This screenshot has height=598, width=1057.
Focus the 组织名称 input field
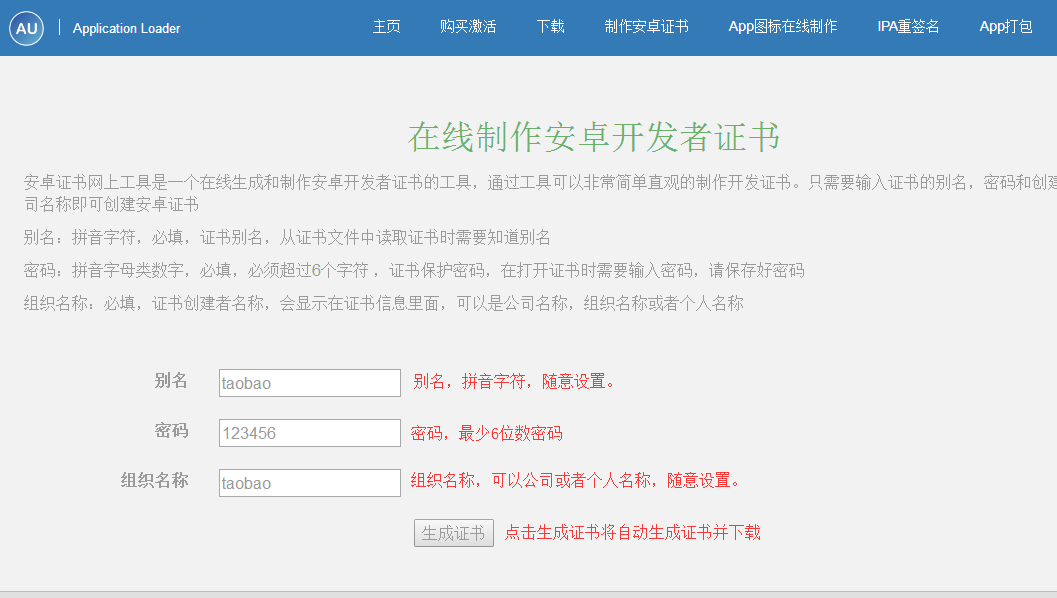tap(309, 483)
